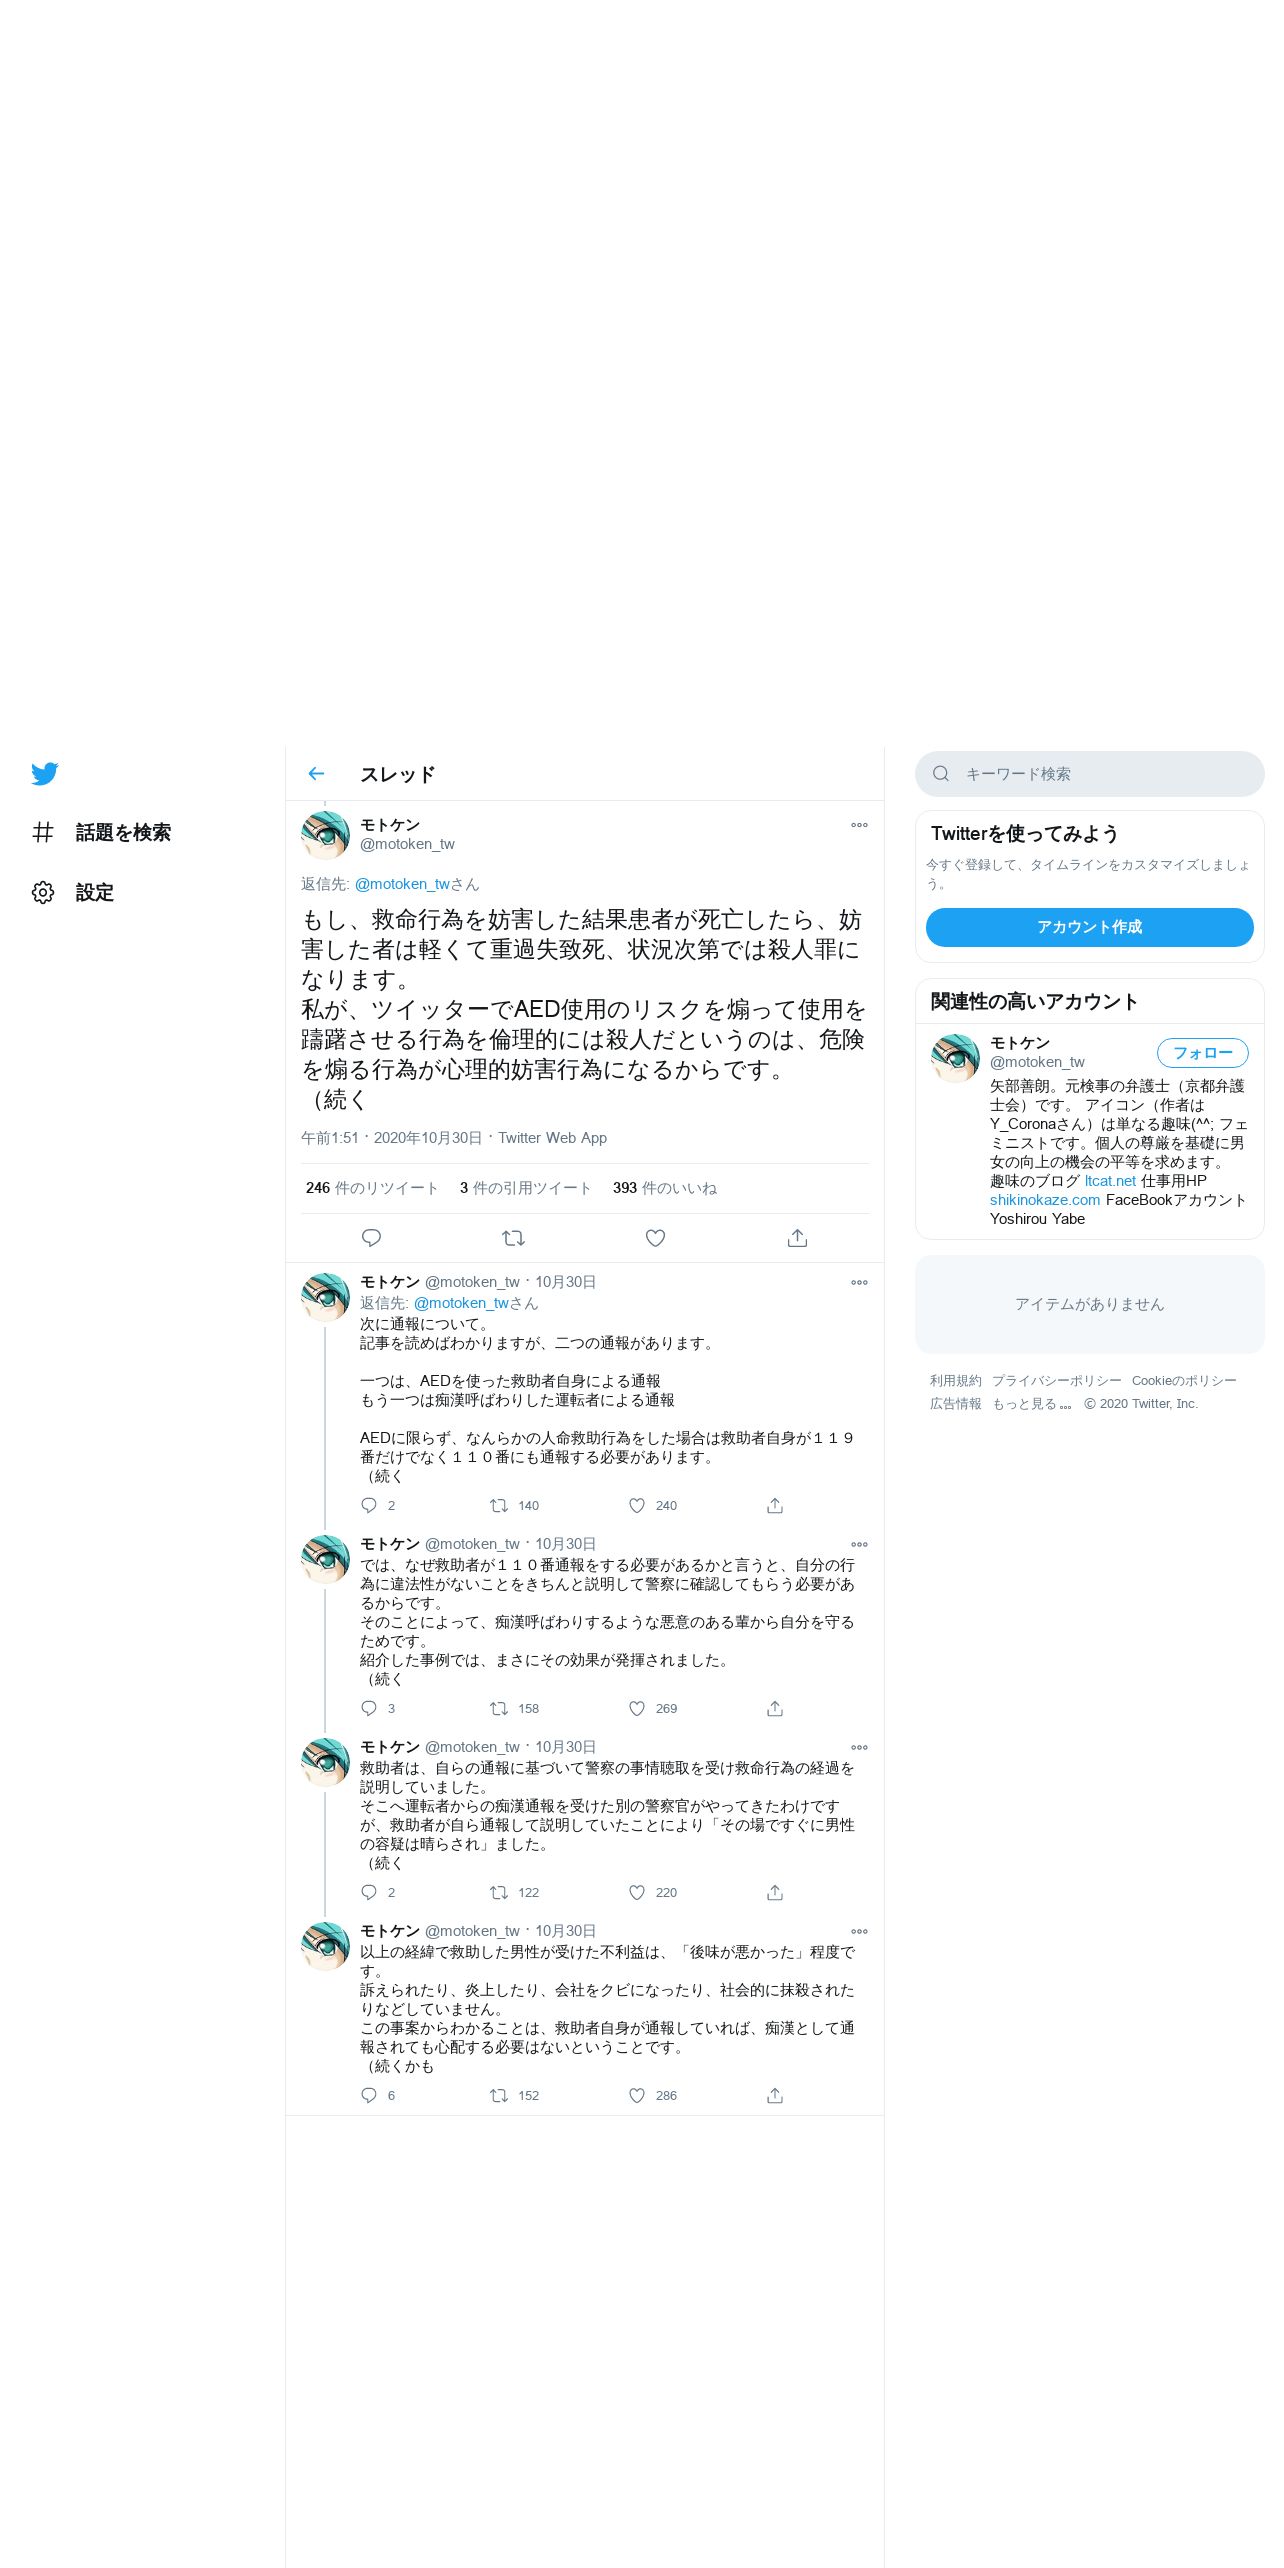The width and height of the screenshot is (1284, 2568).
Task: View 246 件のリツイート list
Action: point(372,1188)
